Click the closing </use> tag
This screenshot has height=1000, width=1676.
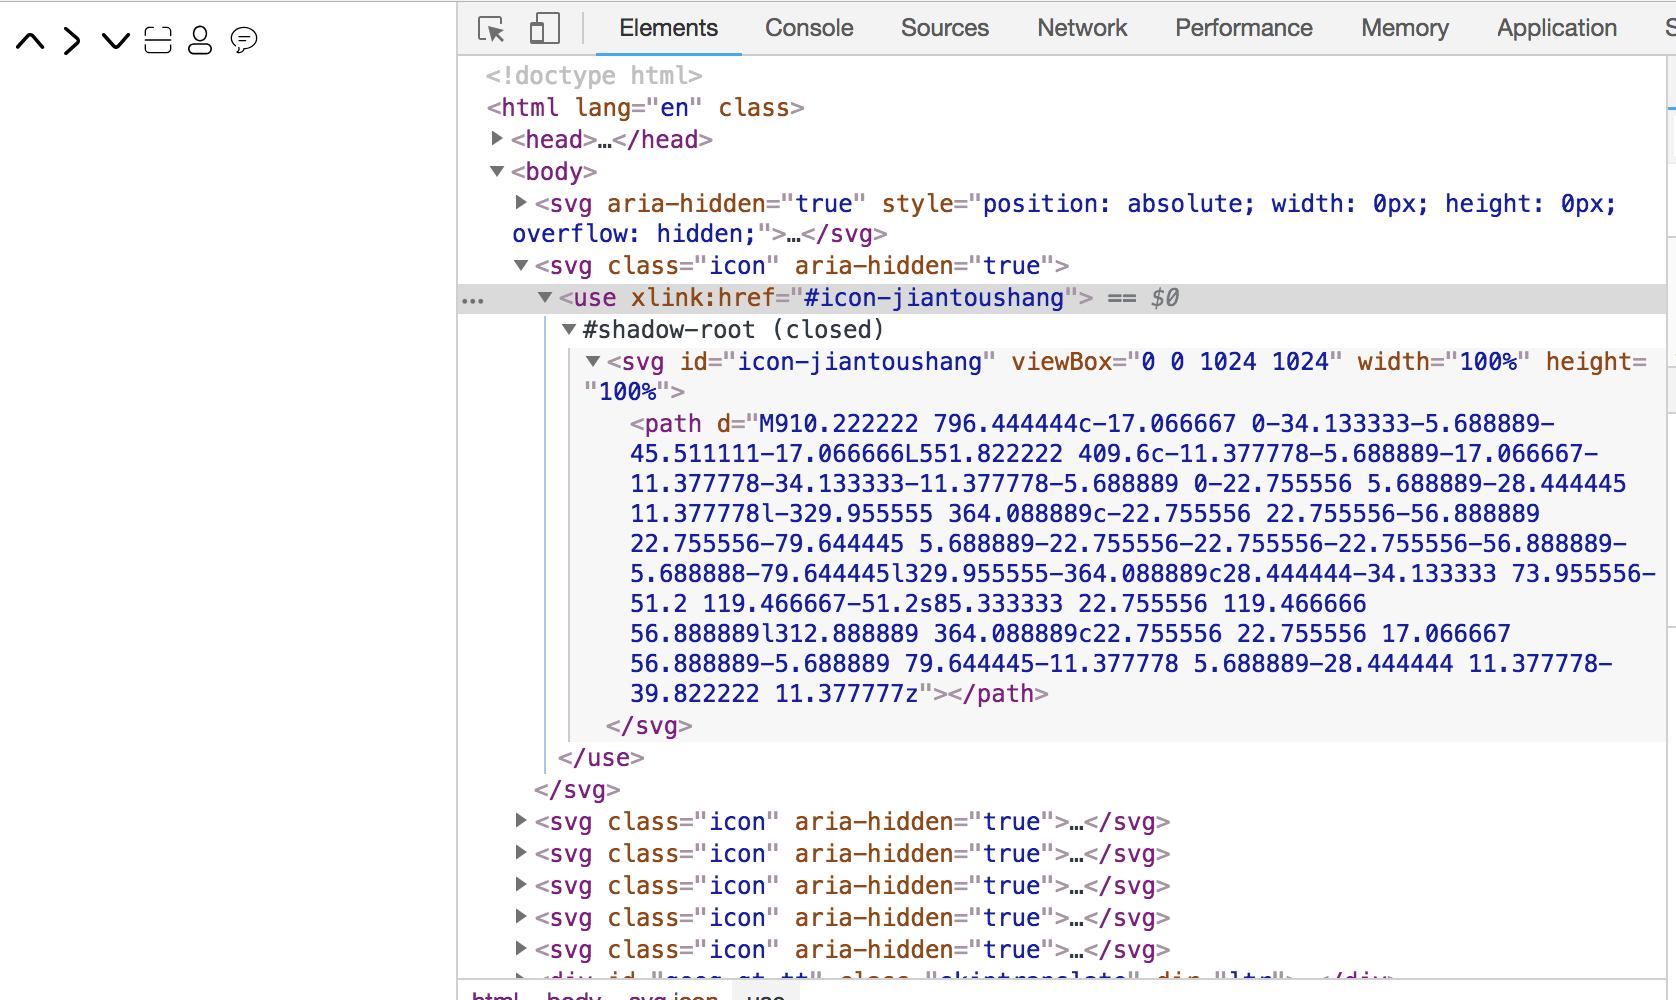tap(601, 757)
